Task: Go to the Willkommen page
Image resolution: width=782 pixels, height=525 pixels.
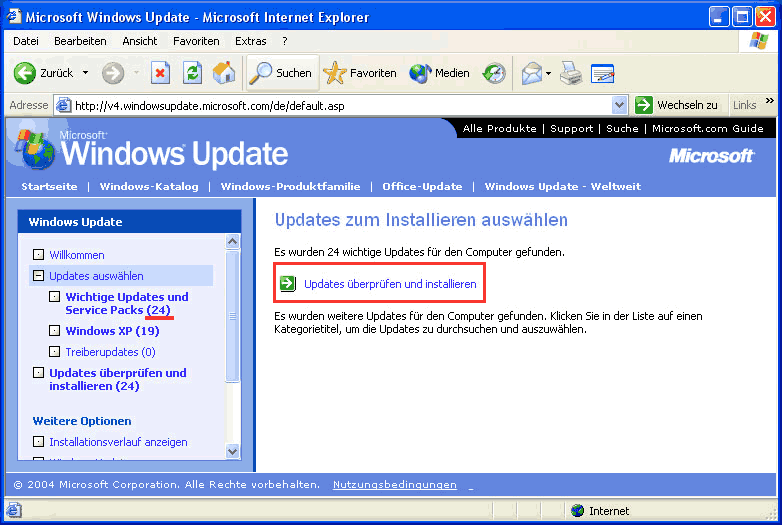Action: pos(77,255)
